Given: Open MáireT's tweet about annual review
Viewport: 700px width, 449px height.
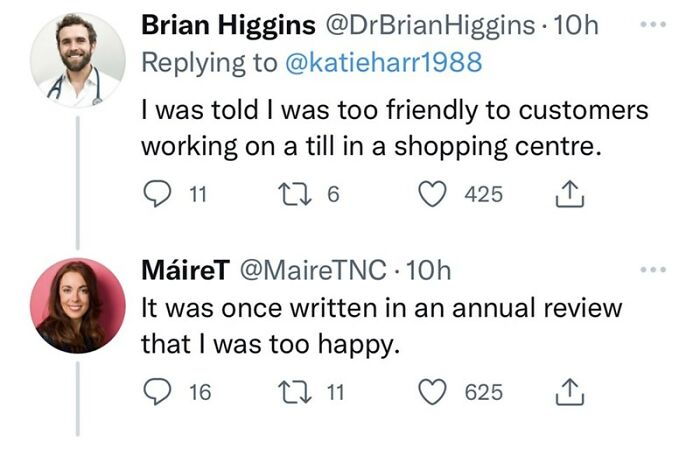Looking at the screenshot, I should (380, 327).
